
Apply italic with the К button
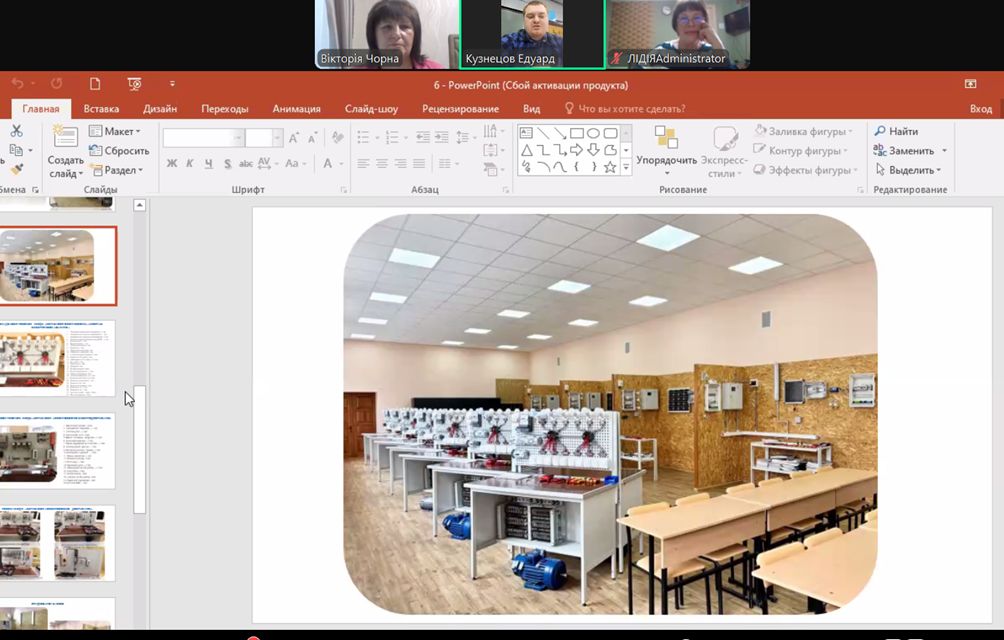(x=190, y=164)
